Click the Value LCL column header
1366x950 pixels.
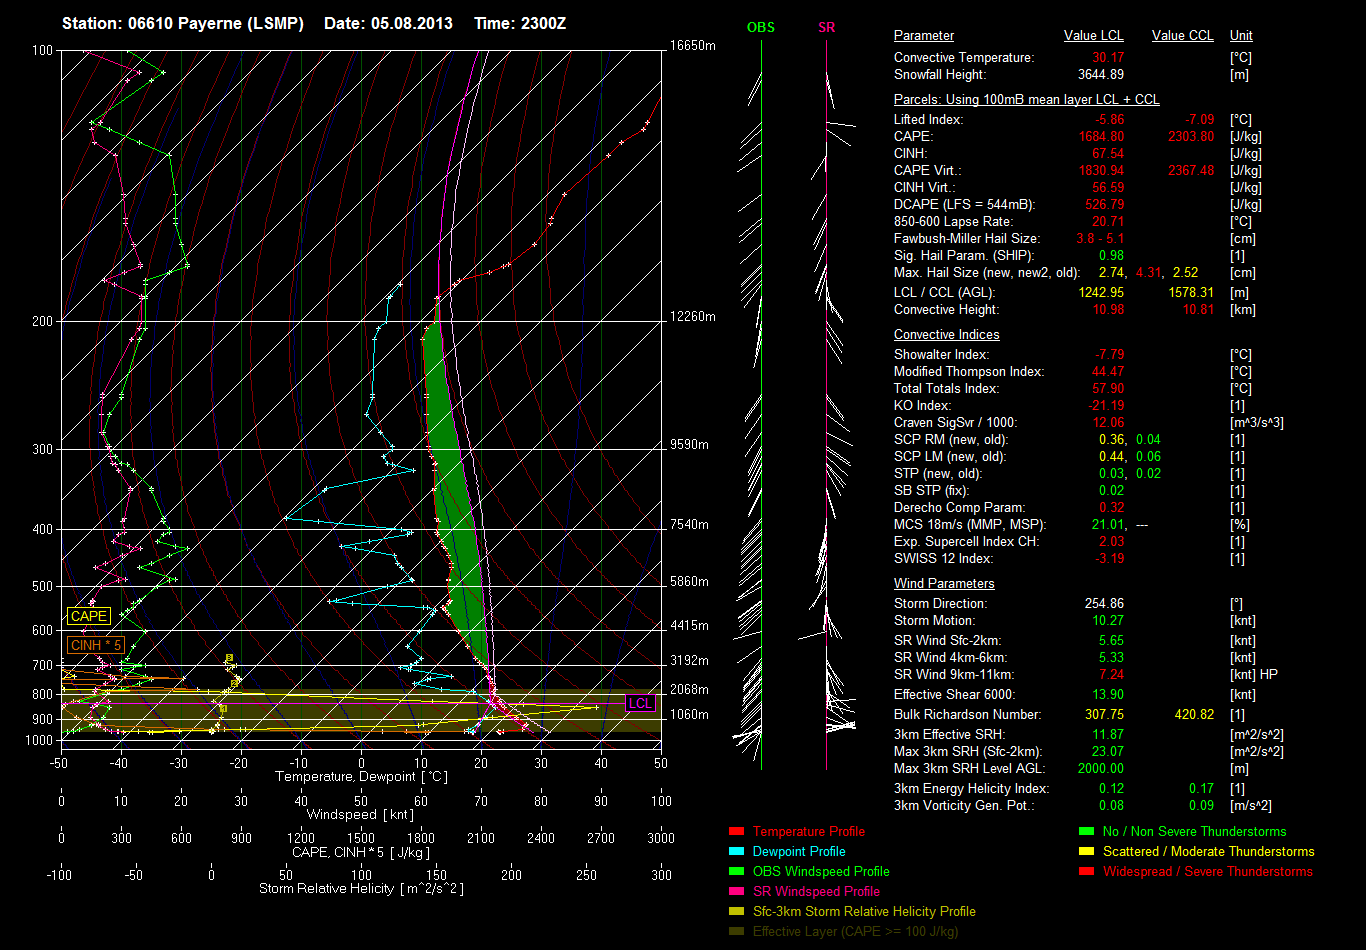(x=1094, y=36)
